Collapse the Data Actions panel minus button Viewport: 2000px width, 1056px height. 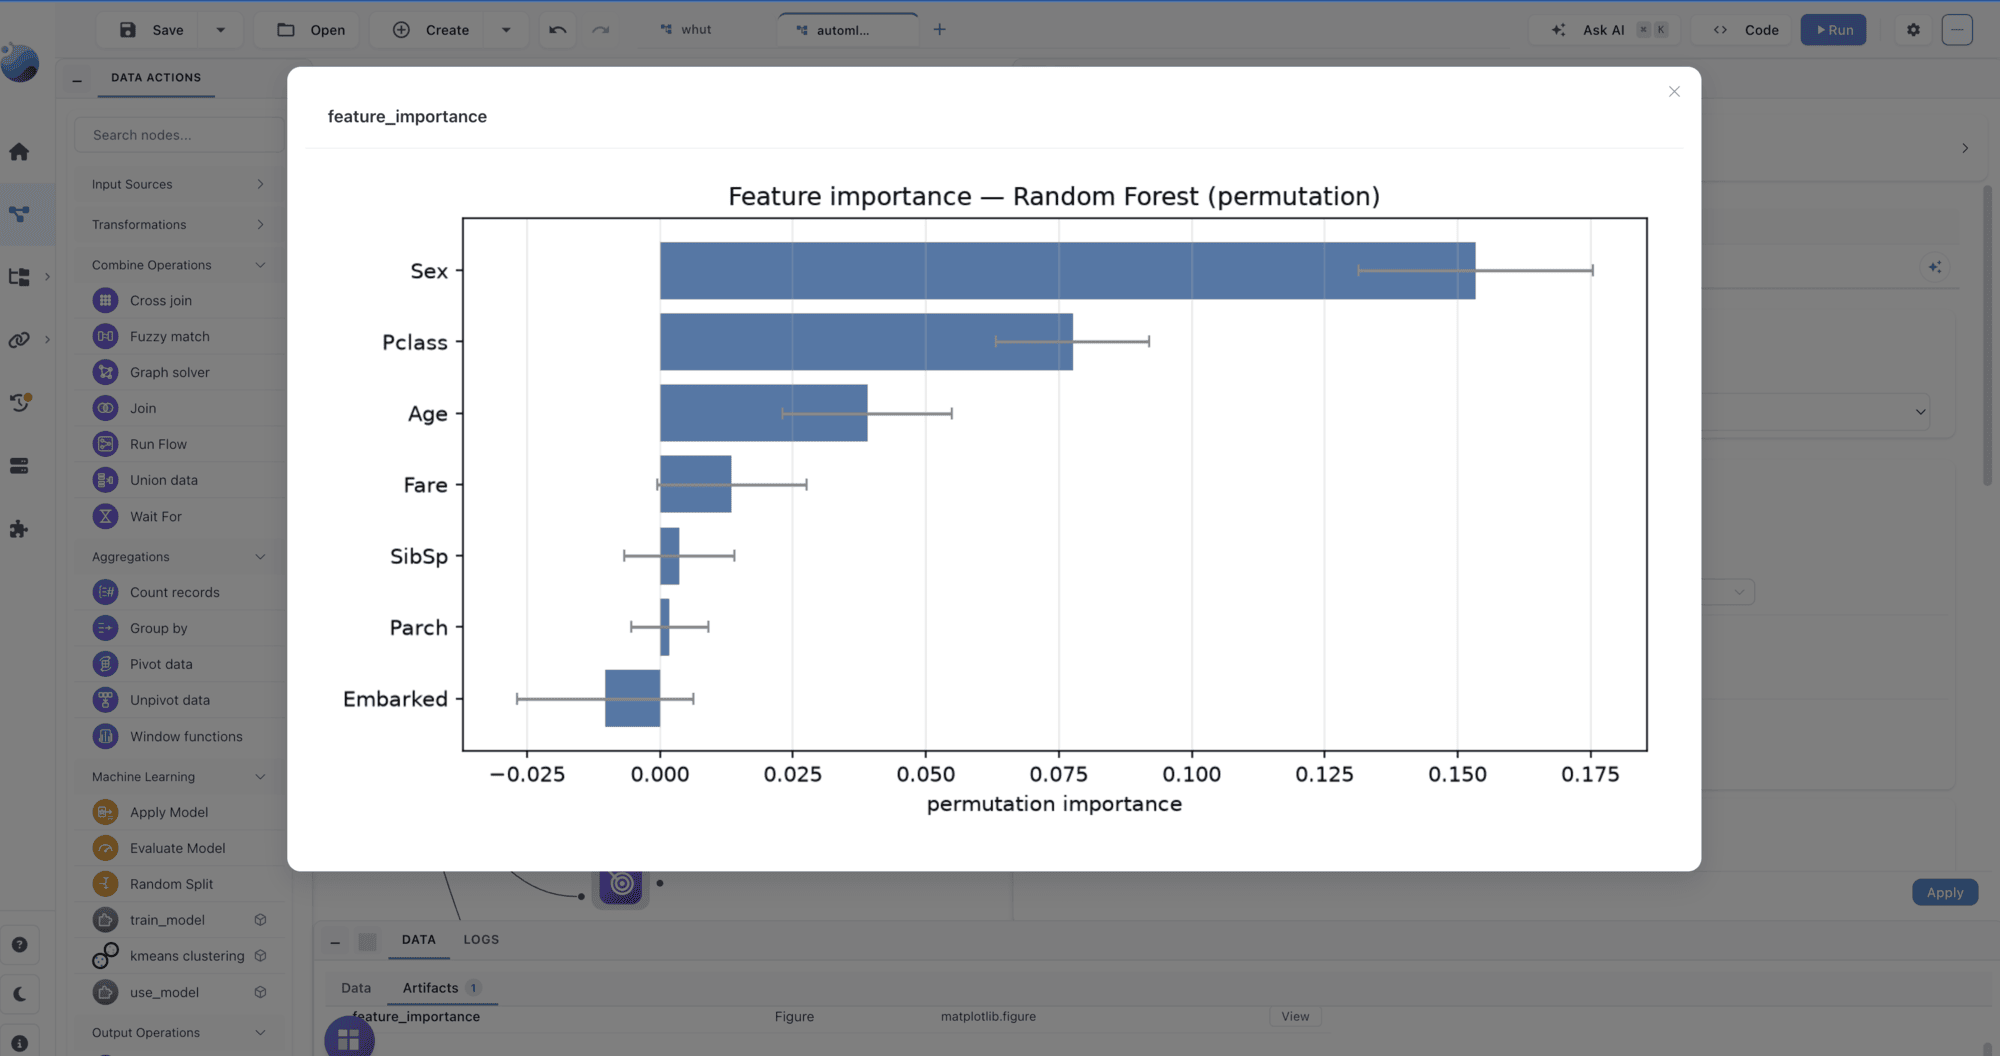[77, 79]
